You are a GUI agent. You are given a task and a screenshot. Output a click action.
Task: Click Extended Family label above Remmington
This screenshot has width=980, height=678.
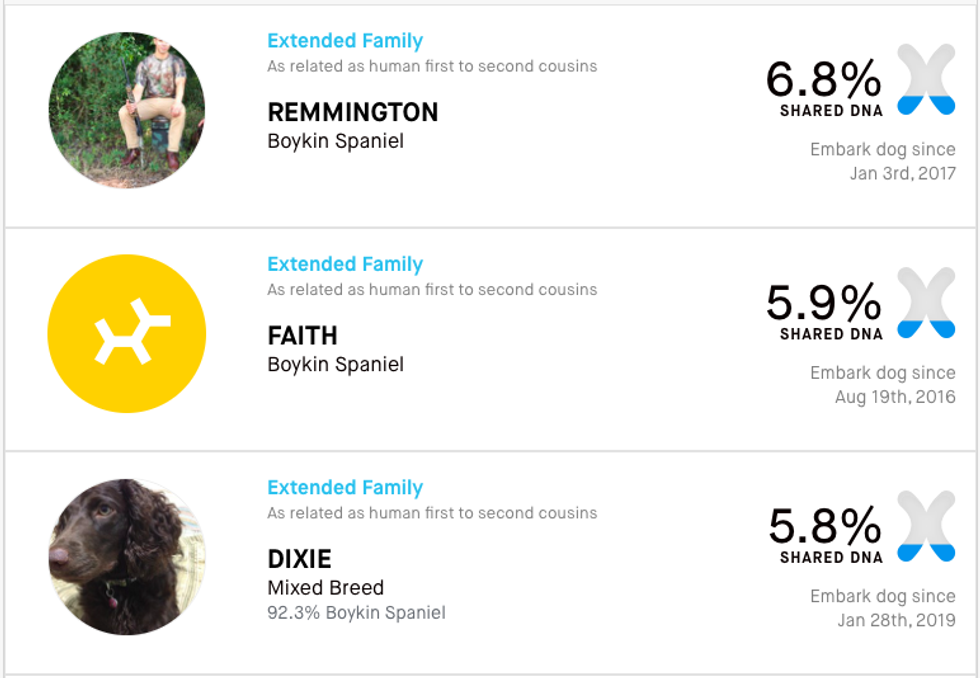345,41
